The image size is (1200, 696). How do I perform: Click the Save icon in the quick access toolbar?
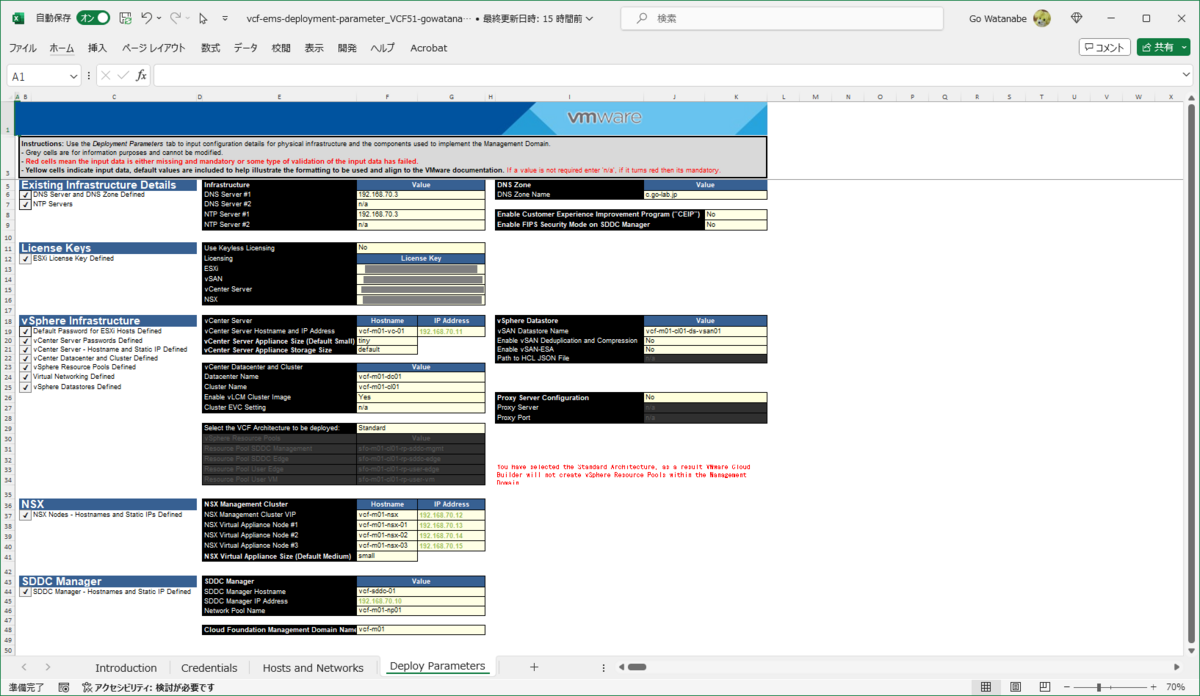[x=125, y=18]
